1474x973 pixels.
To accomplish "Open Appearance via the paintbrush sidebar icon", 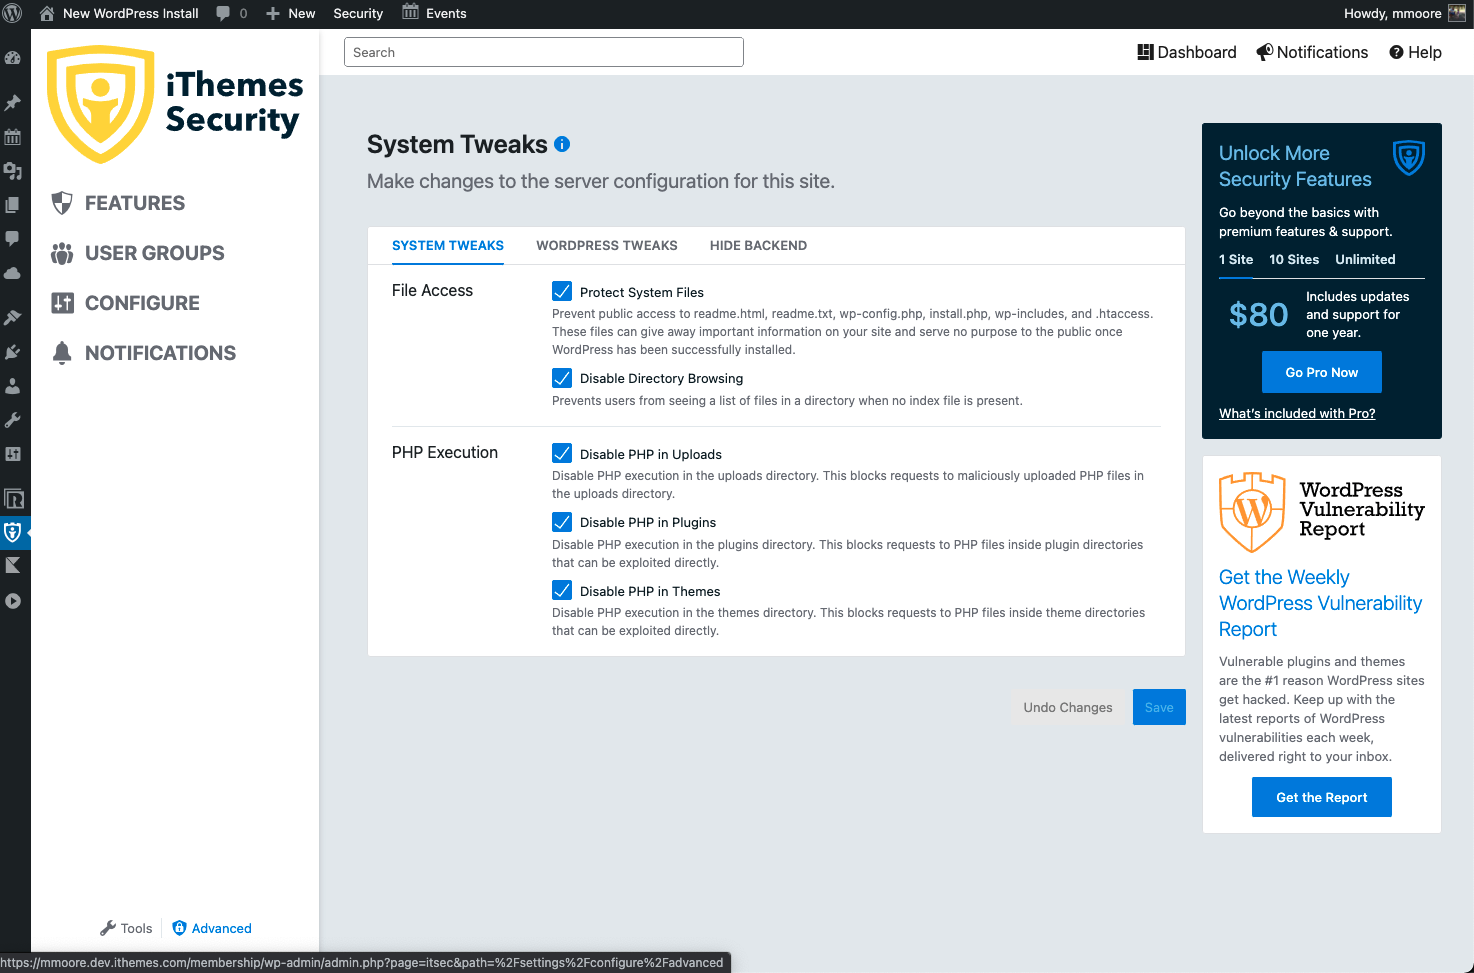I will pyautogui.click(x=13, y=318).
